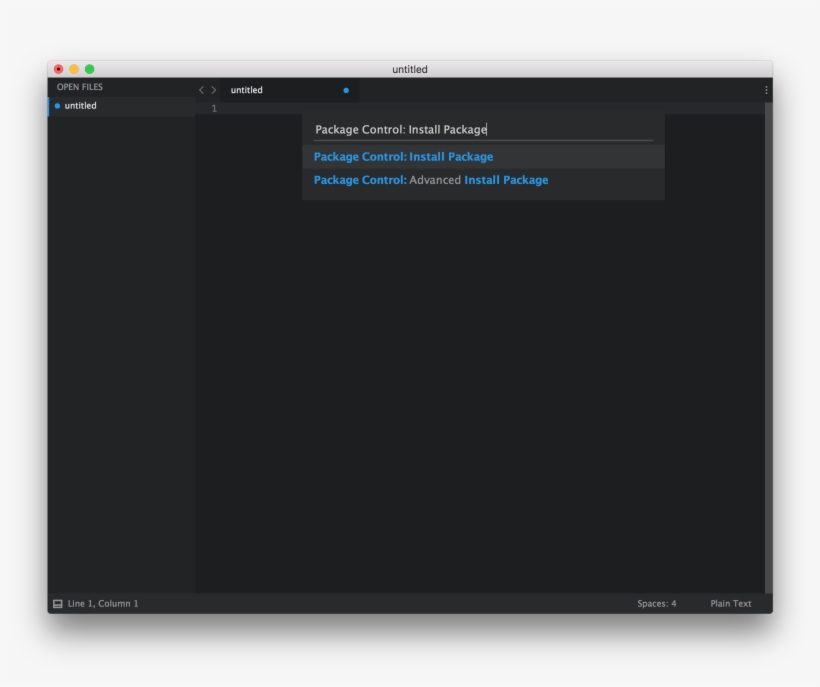Click the blue dot beside untitled in sidebar
820x687 pixels.
(58, 106)
